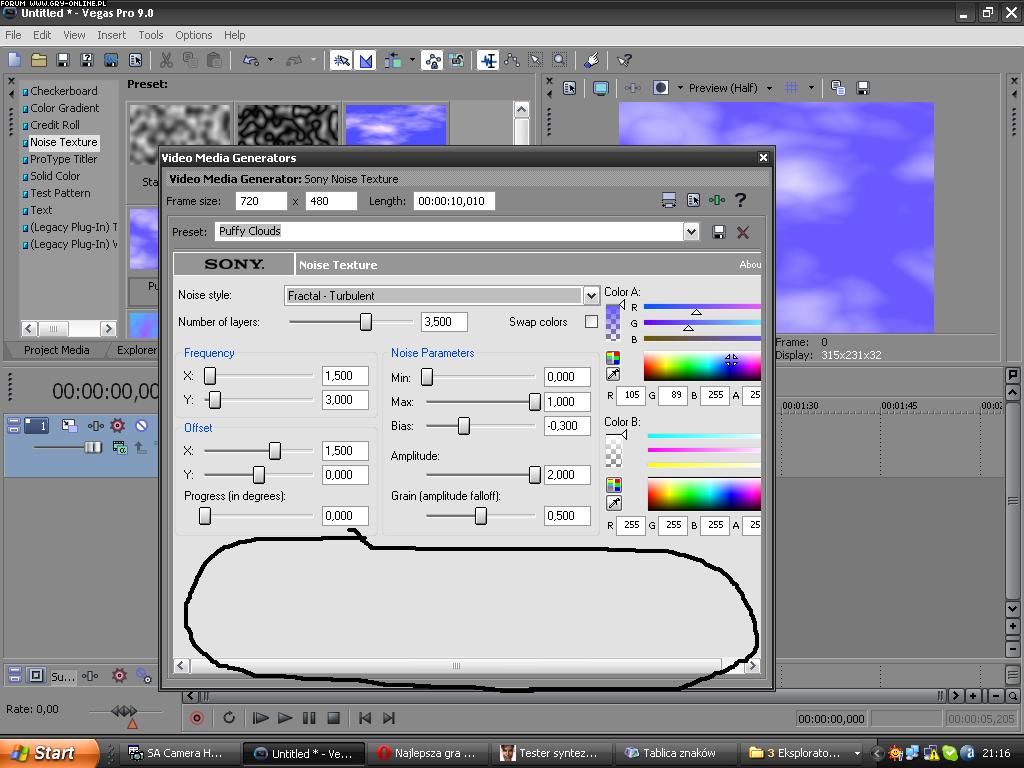
Task: Open the Undo history dropdown arrow
Action: 270,61
